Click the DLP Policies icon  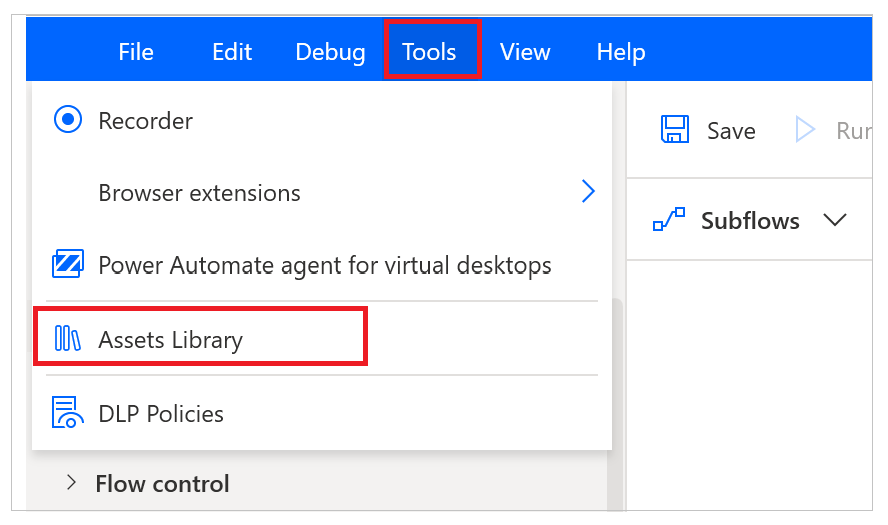point(67,412)
